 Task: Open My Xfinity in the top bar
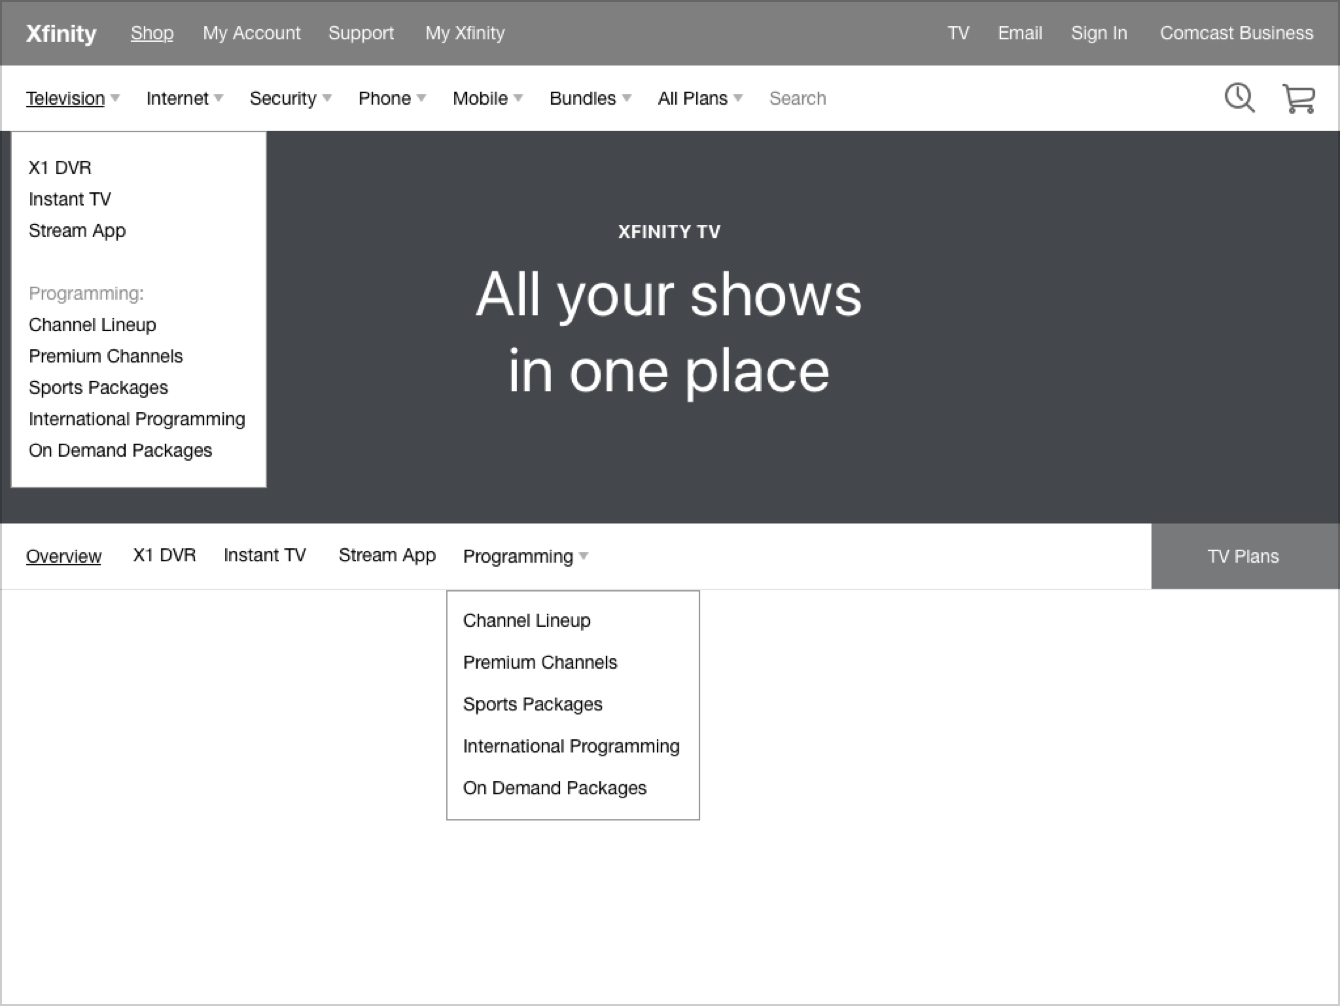pyautogui.click(x=465, y=33)
